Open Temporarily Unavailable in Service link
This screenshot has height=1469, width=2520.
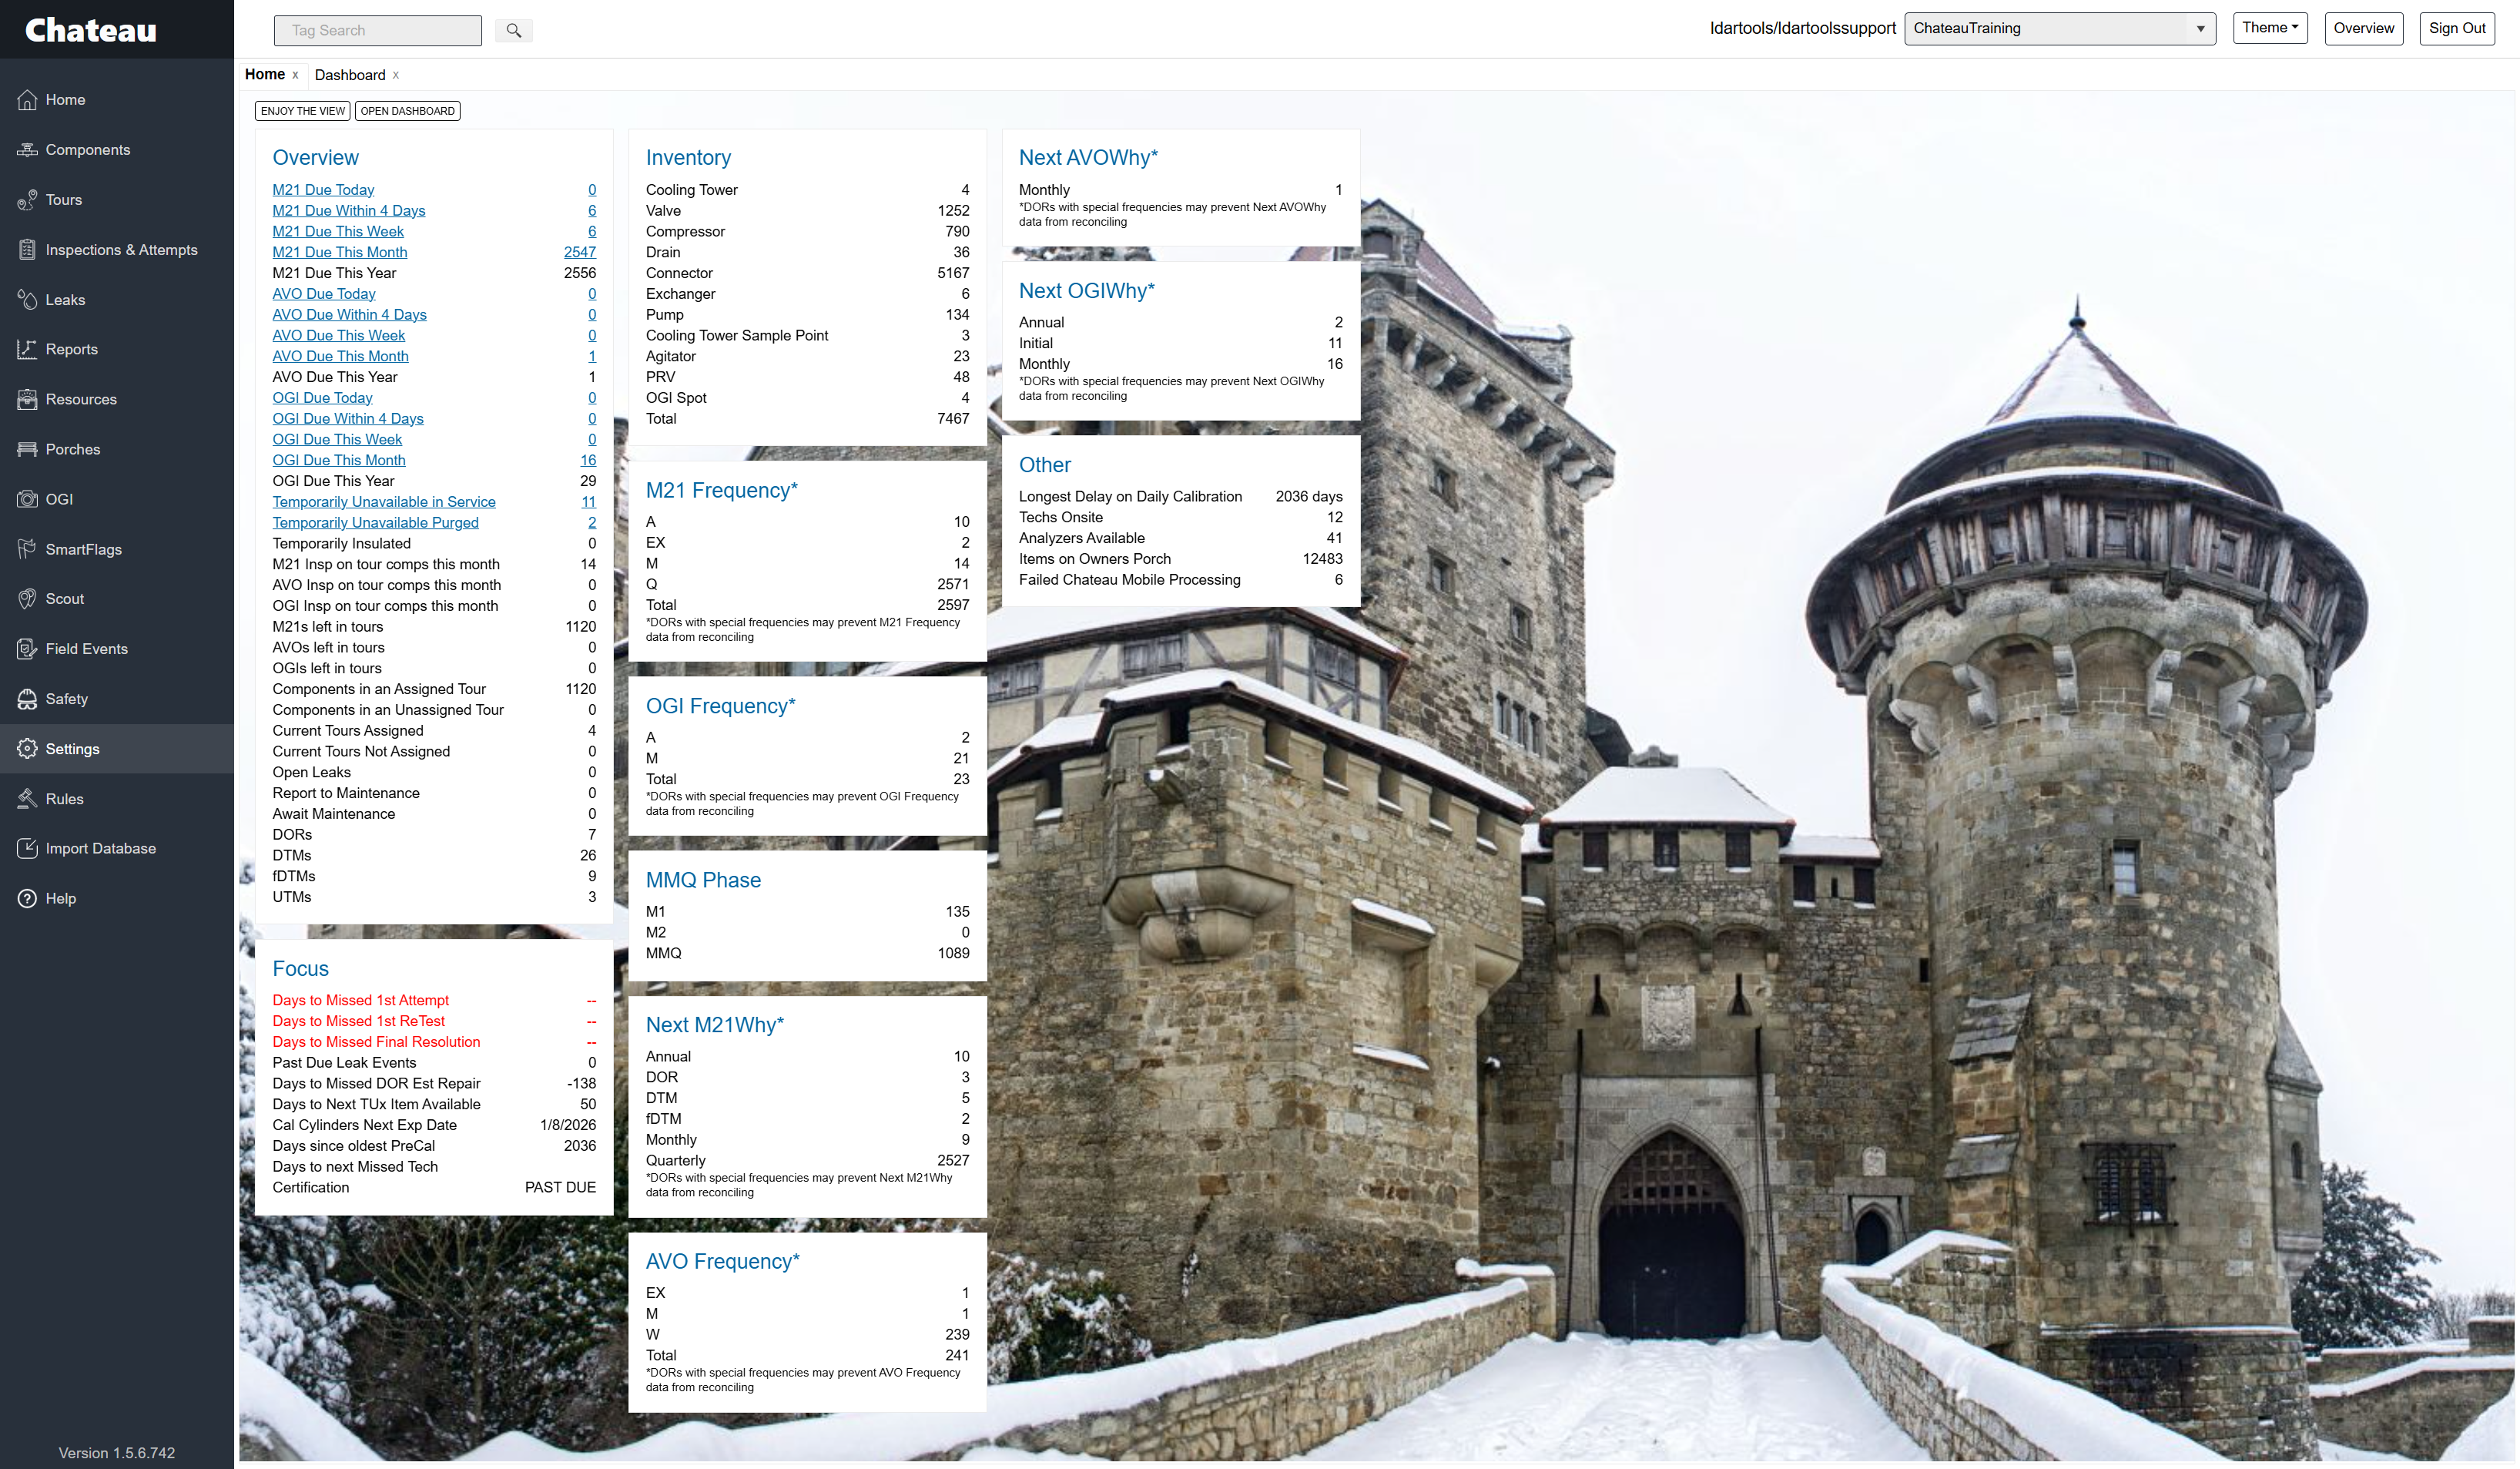(384, 502)
